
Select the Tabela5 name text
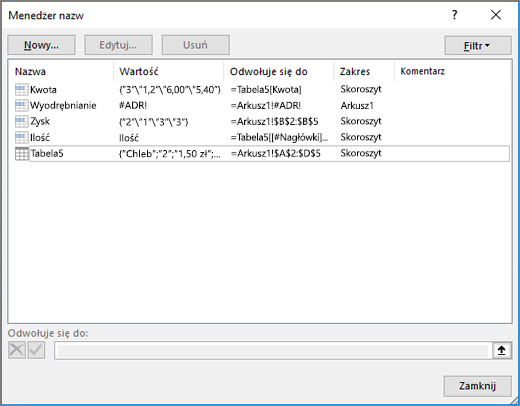(47, 153)
